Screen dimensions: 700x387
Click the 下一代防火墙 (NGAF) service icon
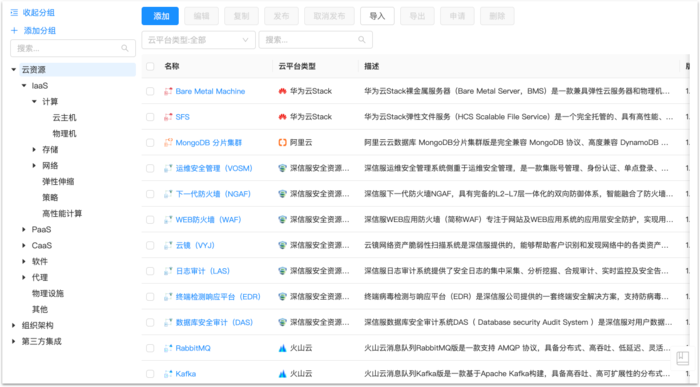tap(168, 194)
